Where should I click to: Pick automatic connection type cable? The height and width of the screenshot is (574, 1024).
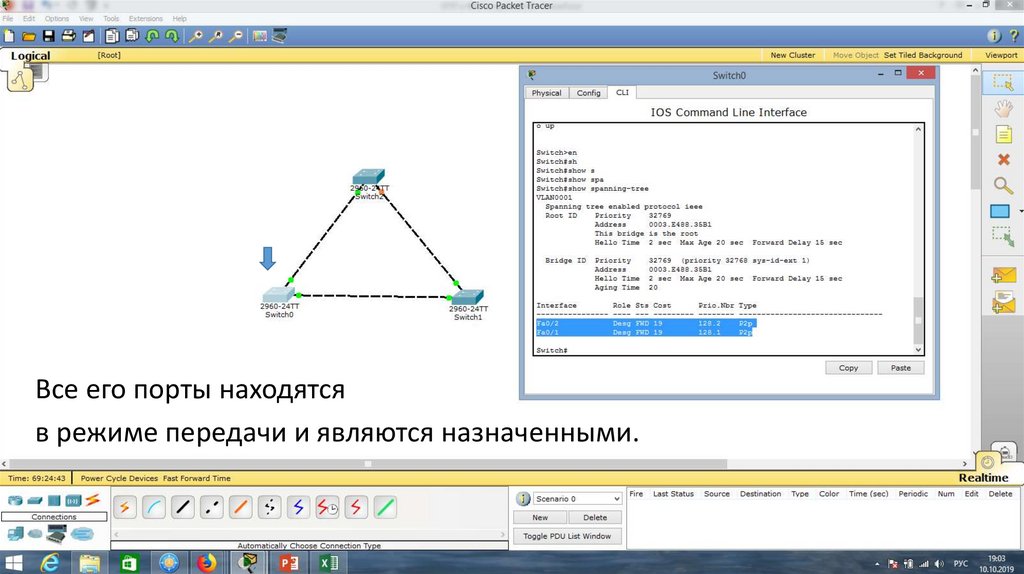pyautogui.click(x=125, y=507)
